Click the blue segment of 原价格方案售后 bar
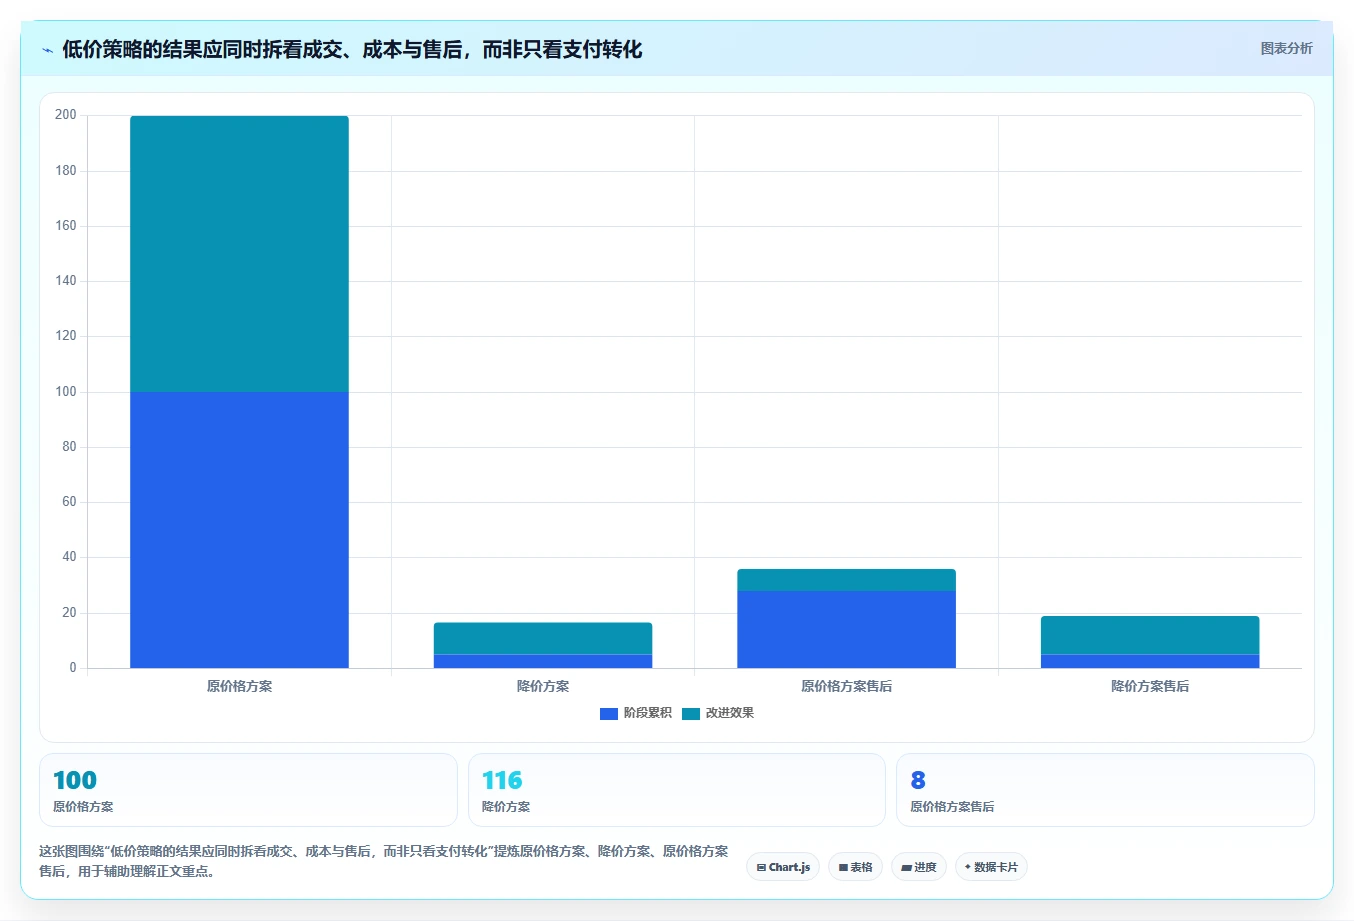Viewport: 1354px width, 921px height. coord(846,629)
